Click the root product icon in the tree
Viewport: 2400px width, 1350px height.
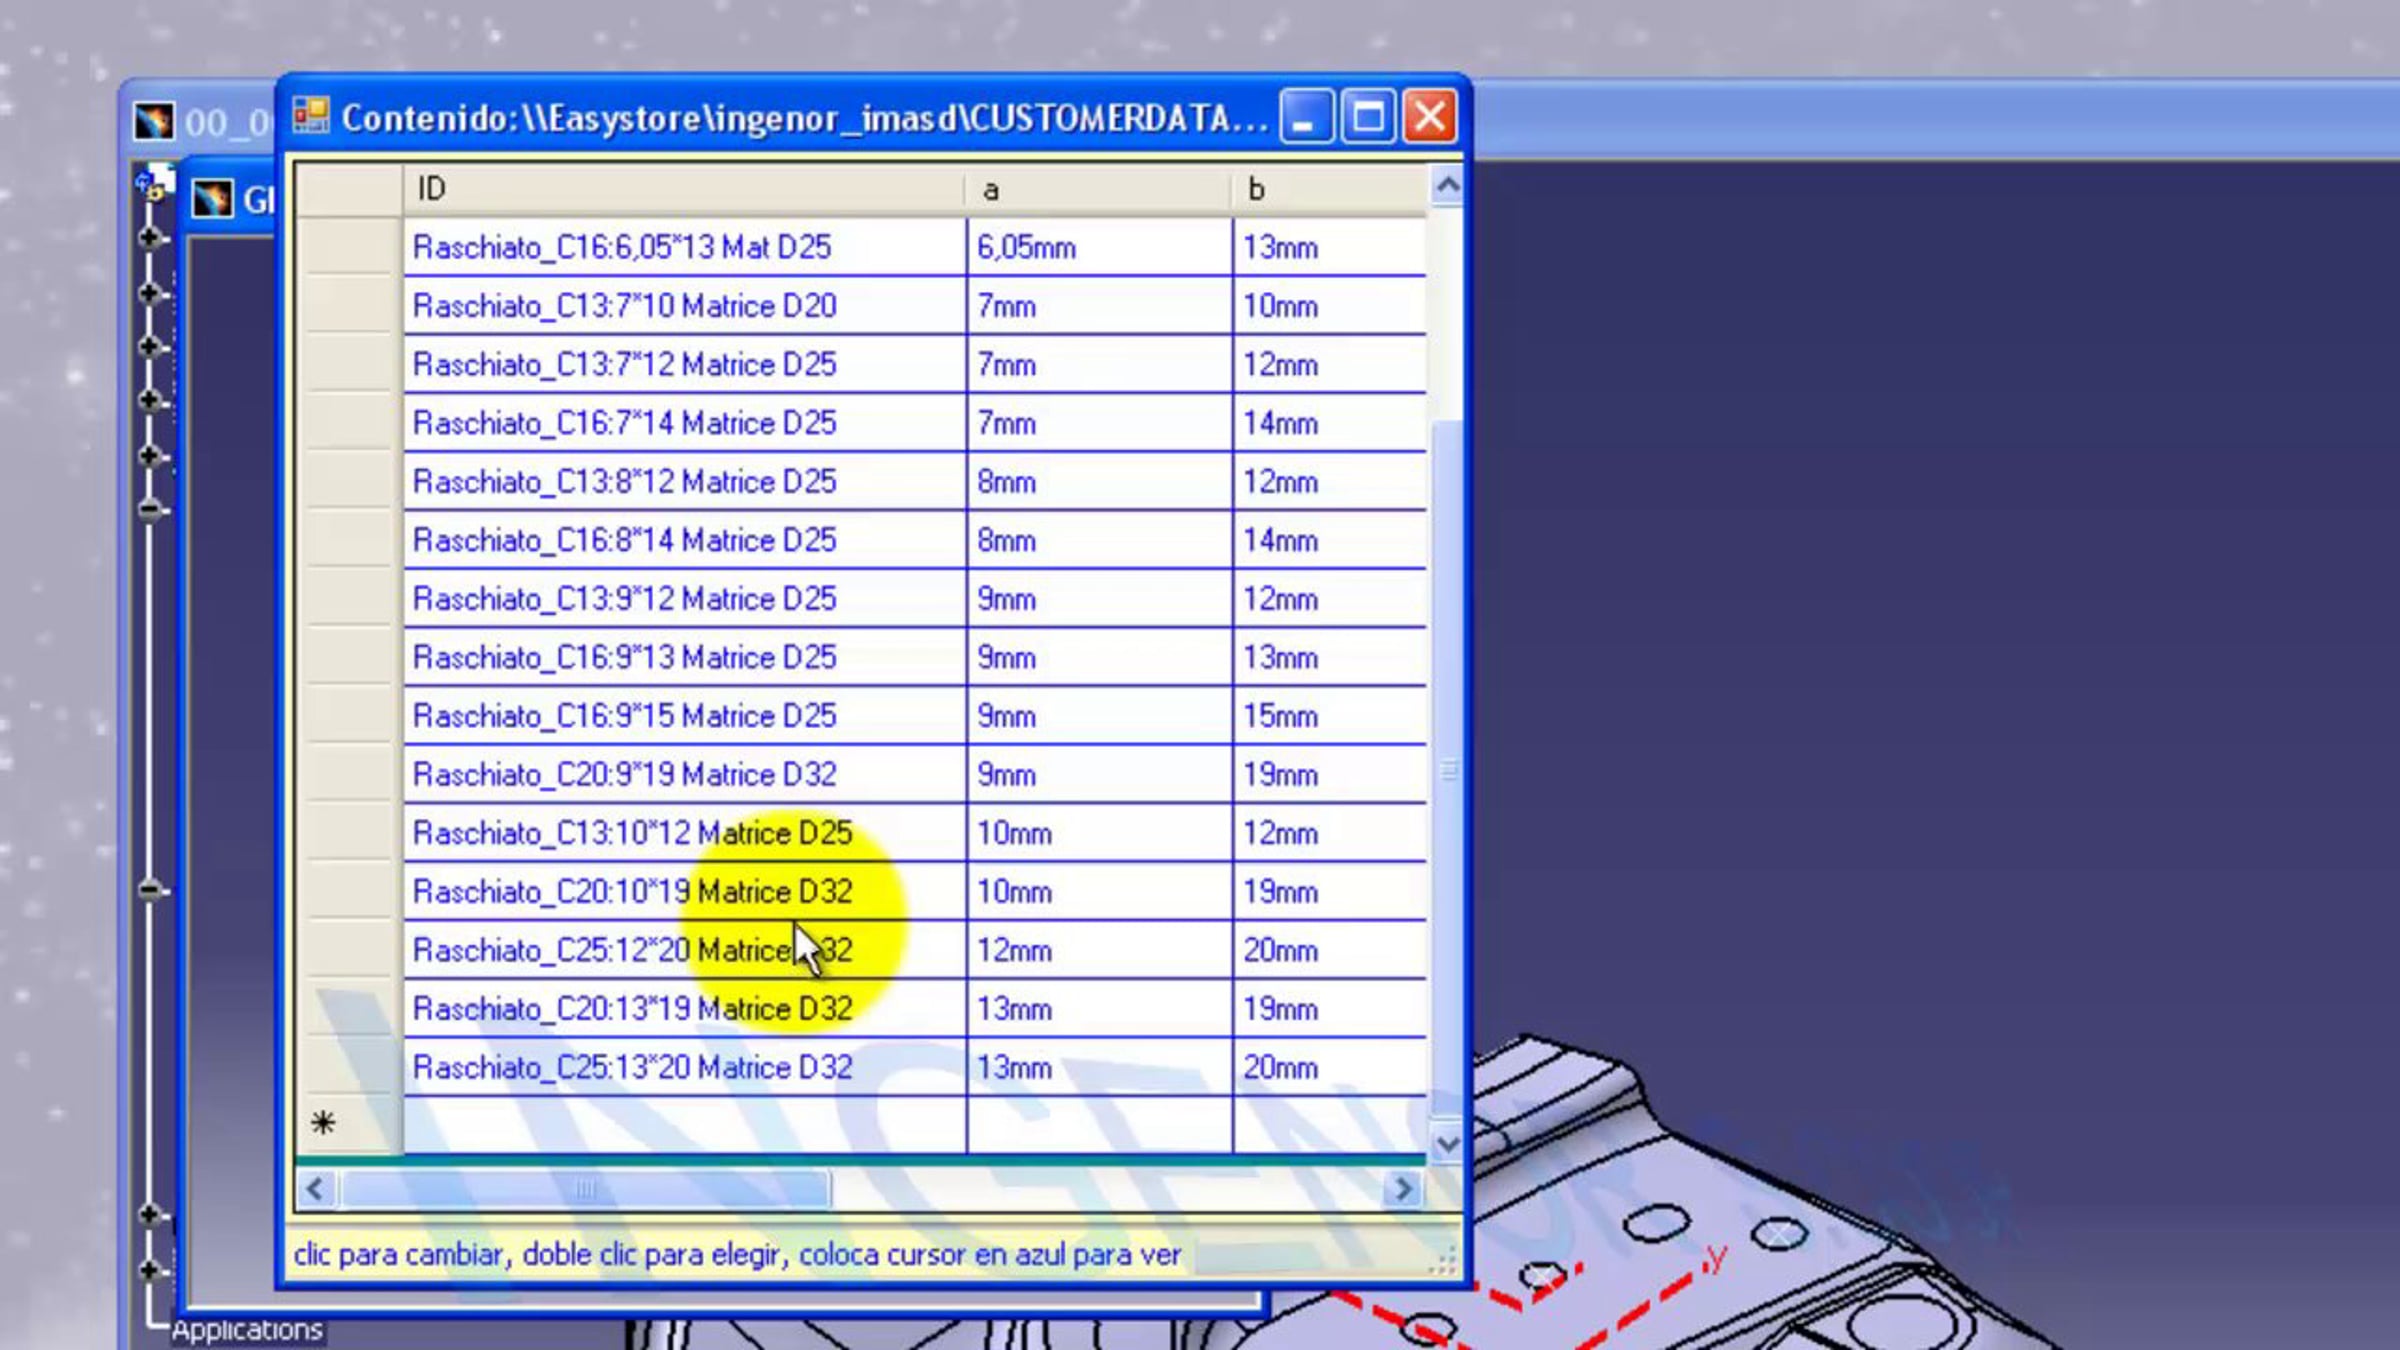155,184
